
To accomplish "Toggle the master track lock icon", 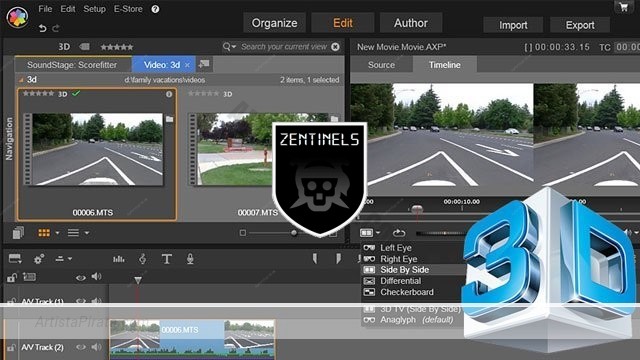I will (x=11, y=278).
